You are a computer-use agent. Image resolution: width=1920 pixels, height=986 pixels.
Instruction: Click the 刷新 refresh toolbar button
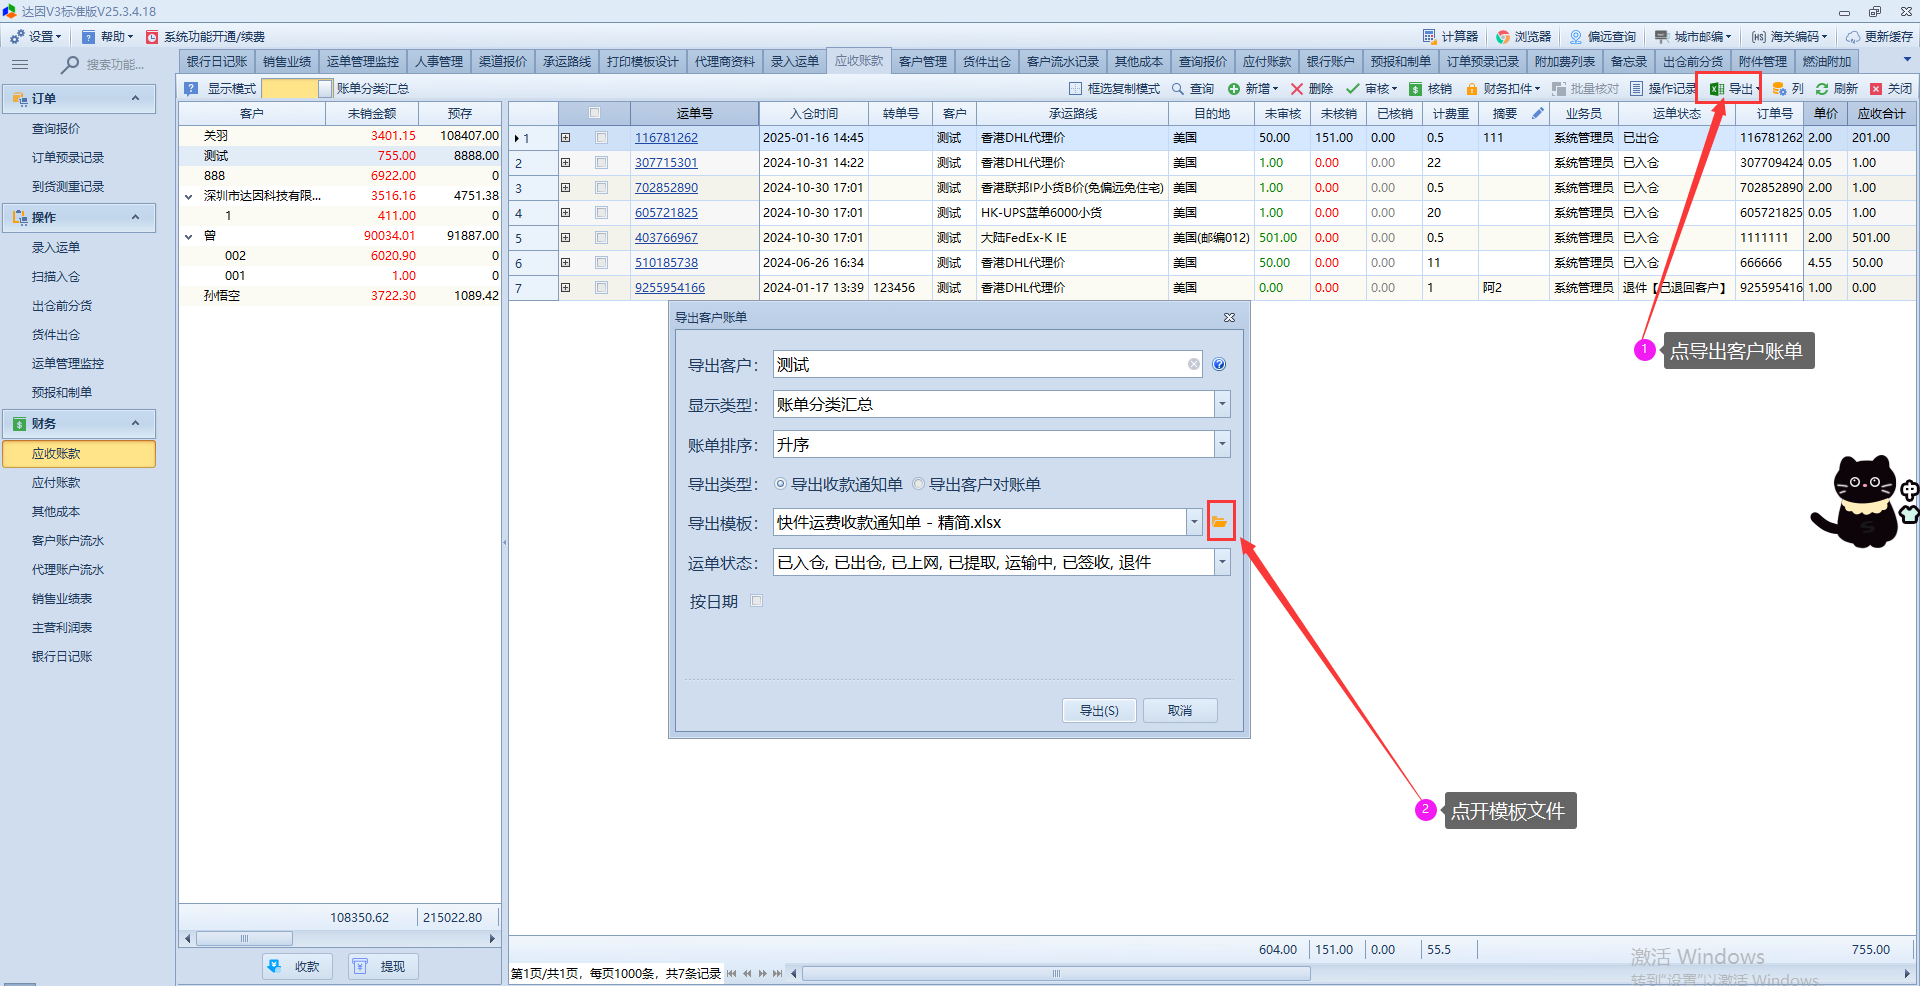pyautogui.click(x=1836, y=89)
